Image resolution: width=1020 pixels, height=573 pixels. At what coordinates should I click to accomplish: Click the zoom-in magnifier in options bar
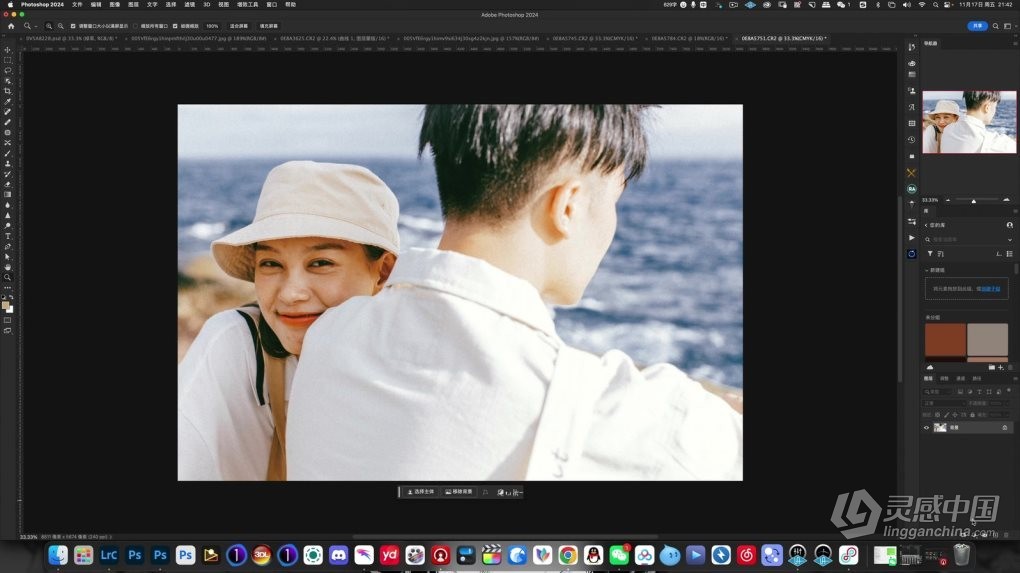click(x=49, y=26)
